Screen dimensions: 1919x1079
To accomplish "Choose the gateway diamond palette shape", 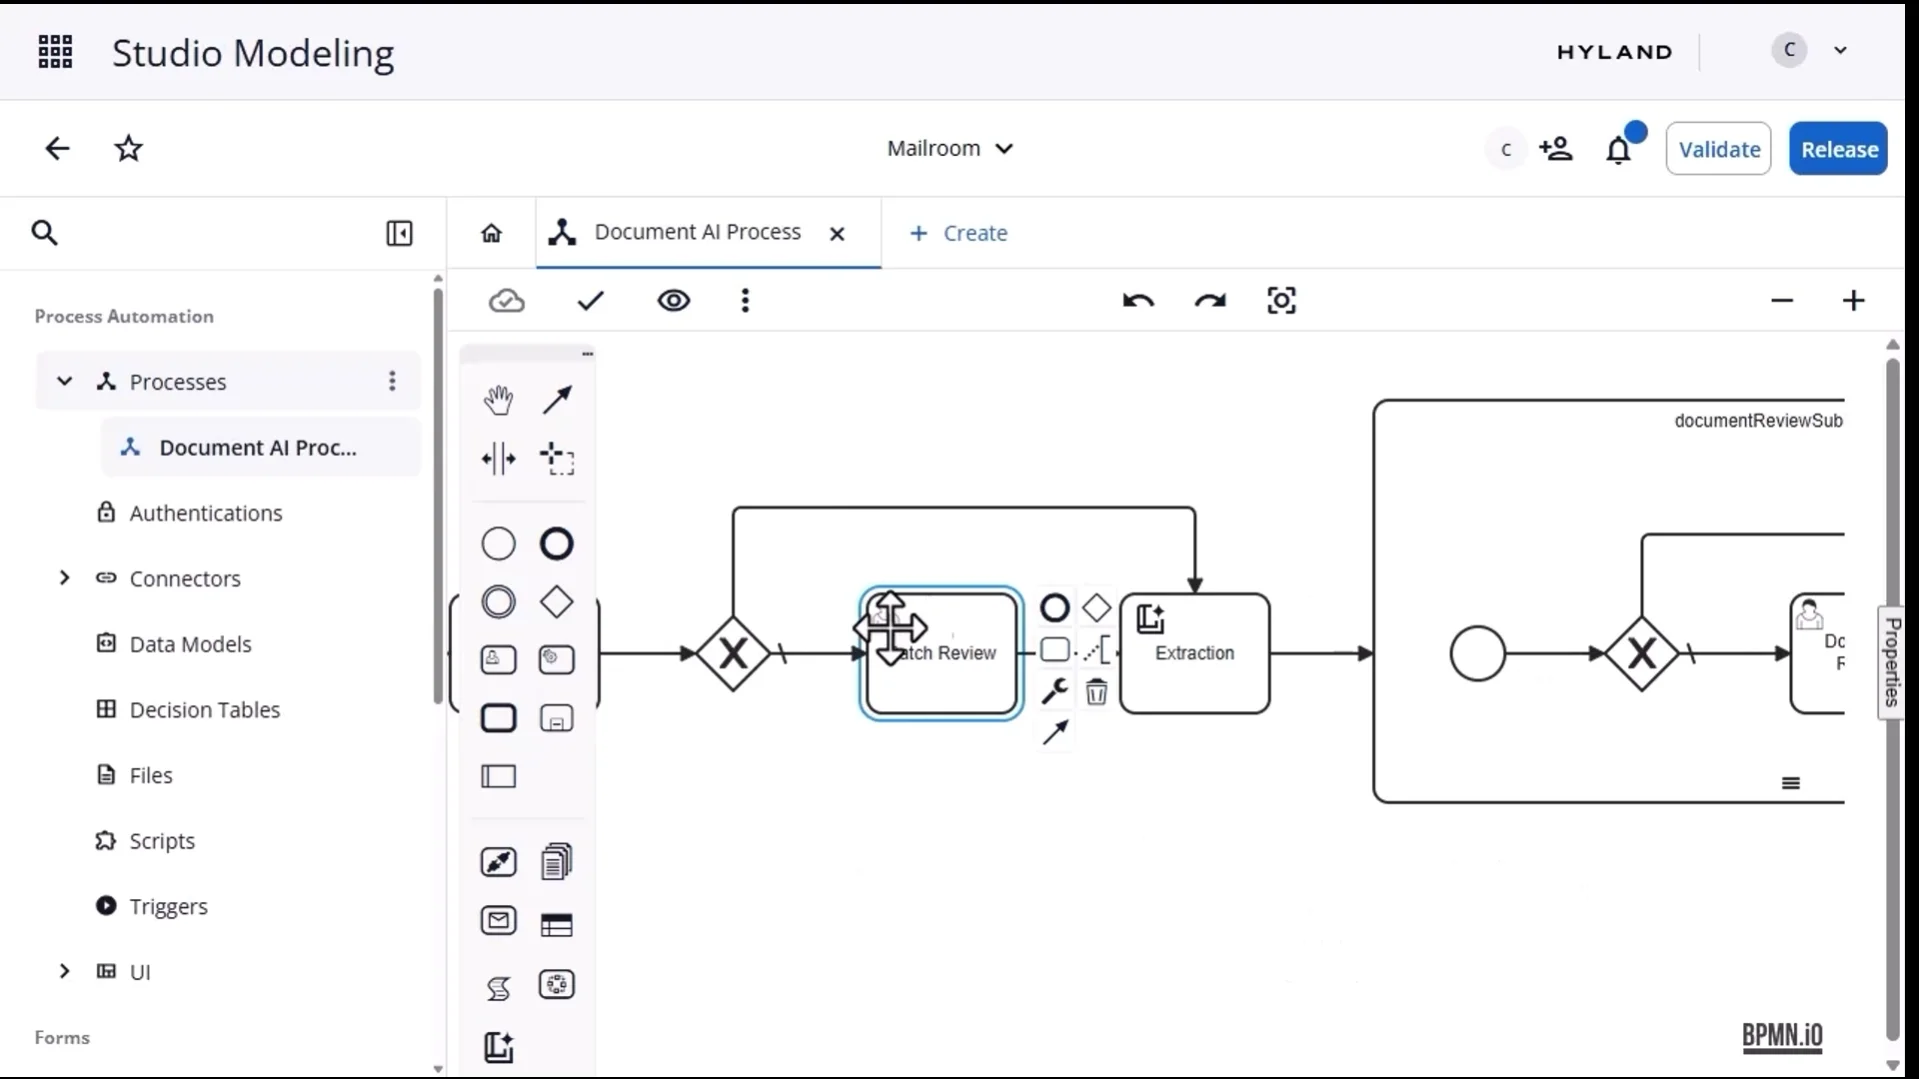I will click(557, 602).
